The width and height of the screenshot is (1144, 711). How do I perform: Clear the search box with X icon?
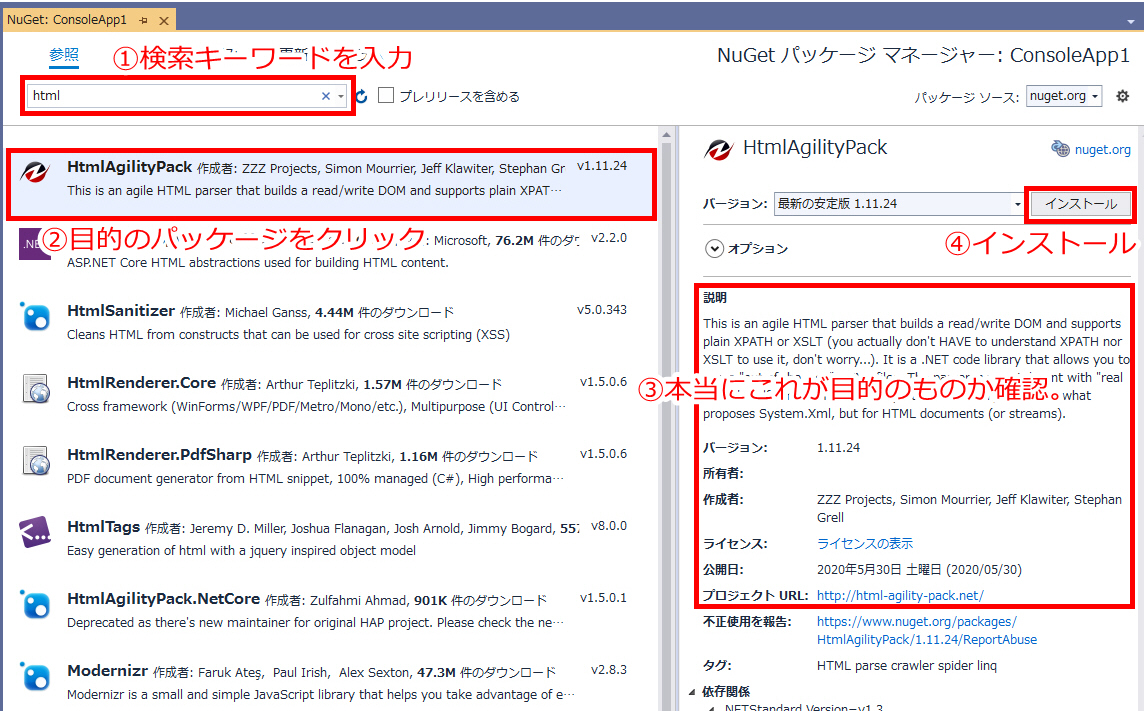pos(325,96)
